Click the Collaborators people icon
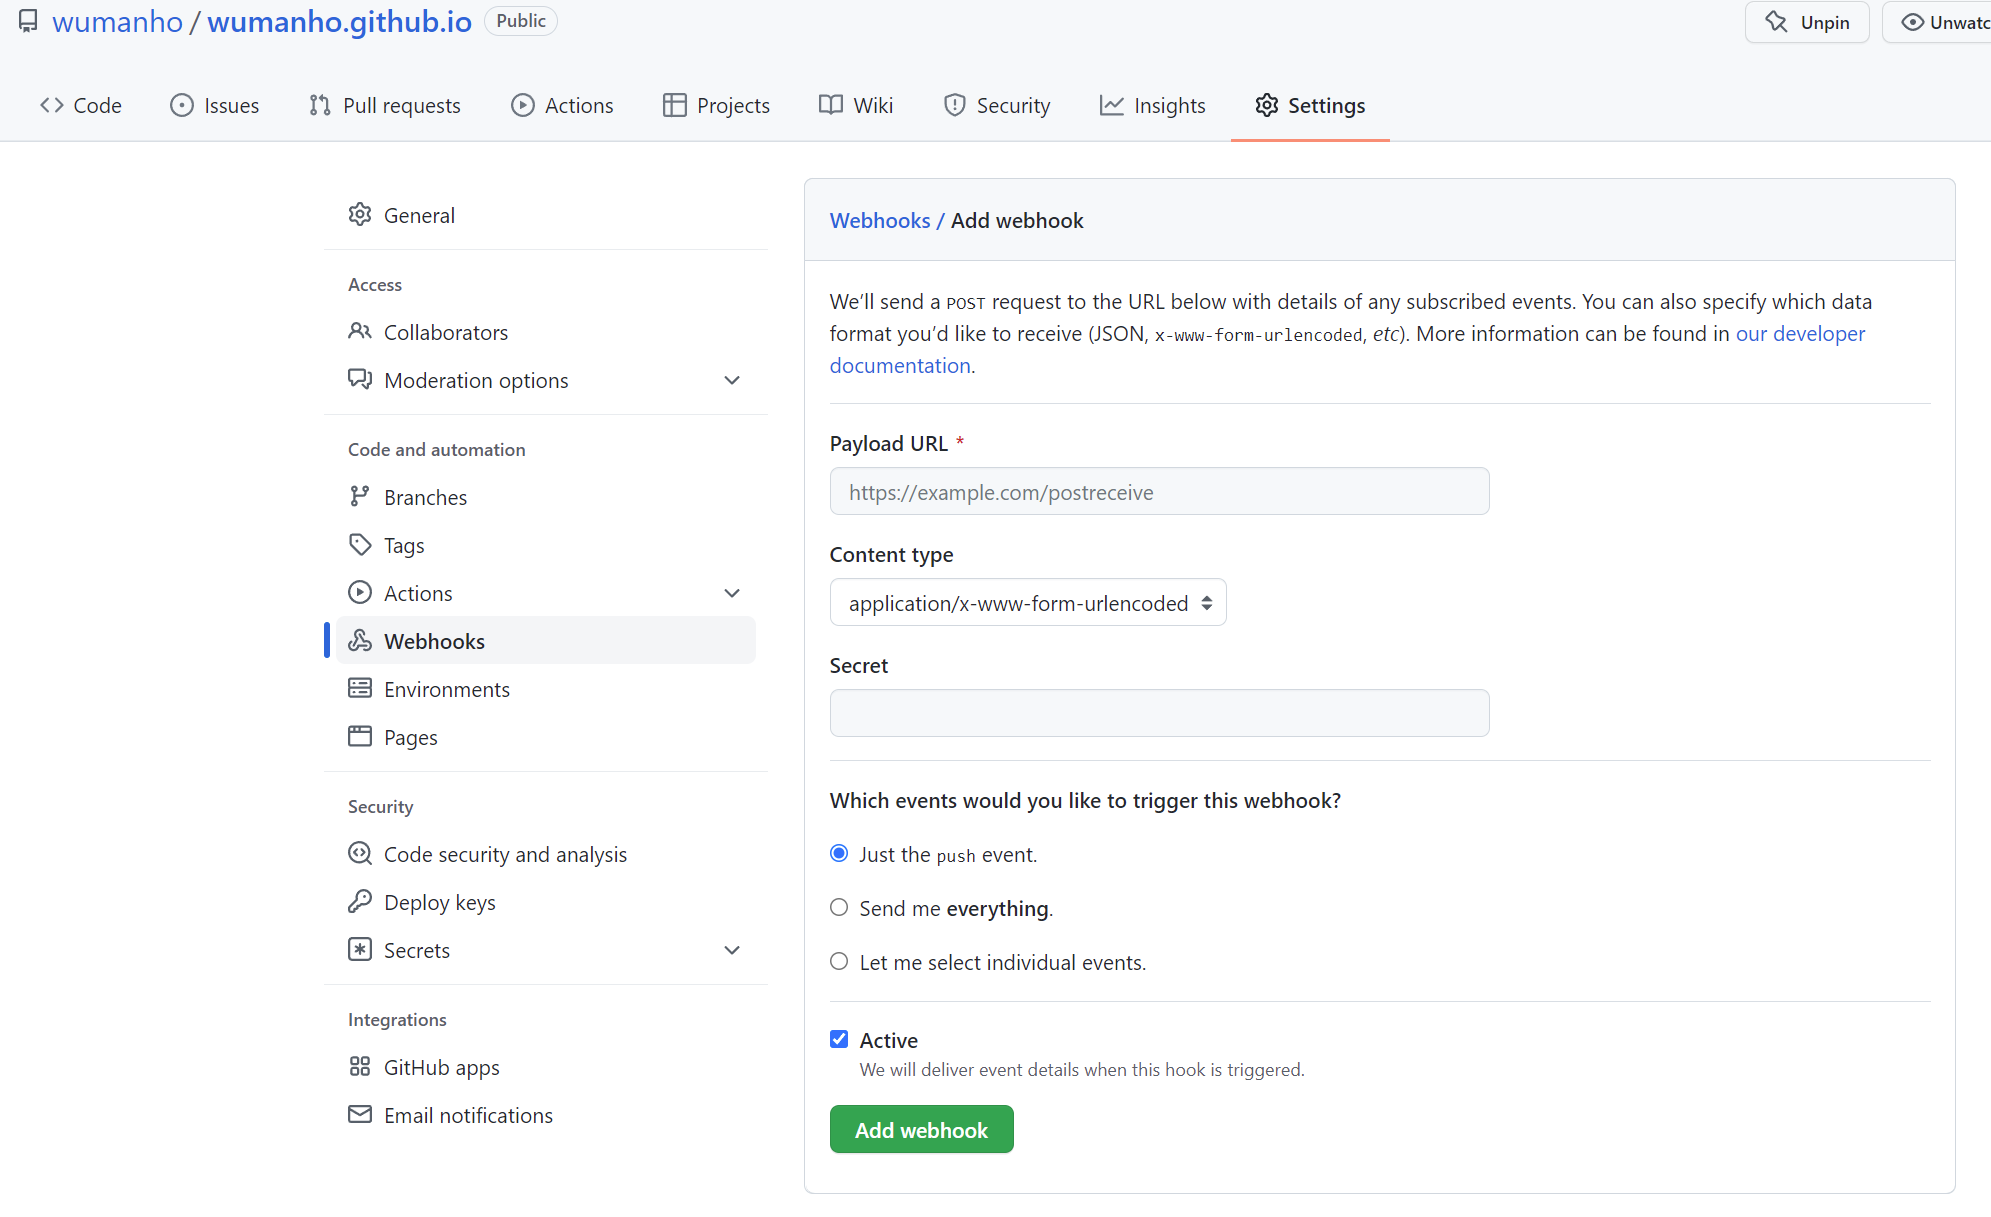The width and height of the screenshot is (1991, 1217). tap(360, 332)
